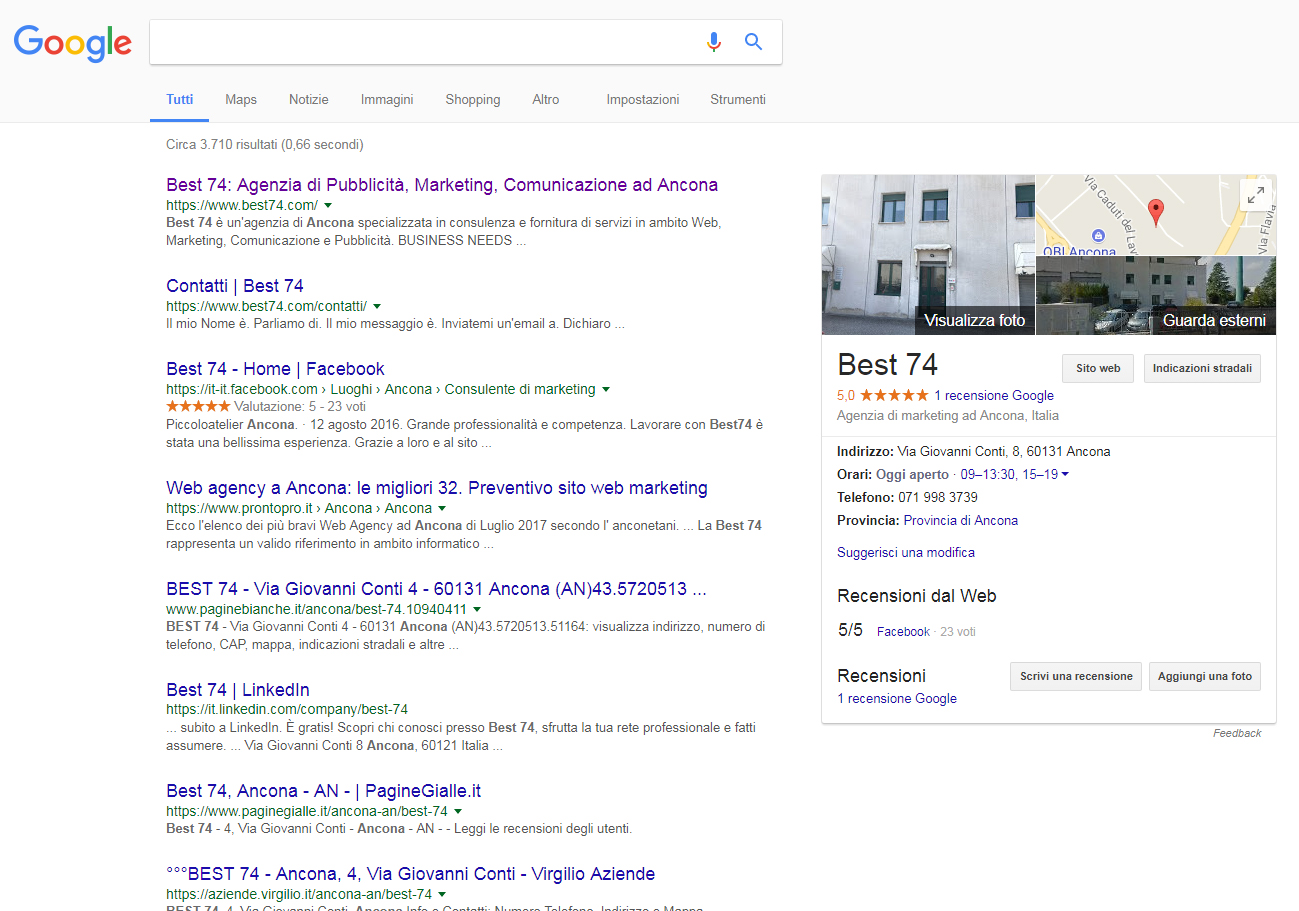Image resolution: width=1299 pixels, height=911 pixels.
Task: Open '1 recensione Google' link beside rating
Action: [x=994, y=395]
